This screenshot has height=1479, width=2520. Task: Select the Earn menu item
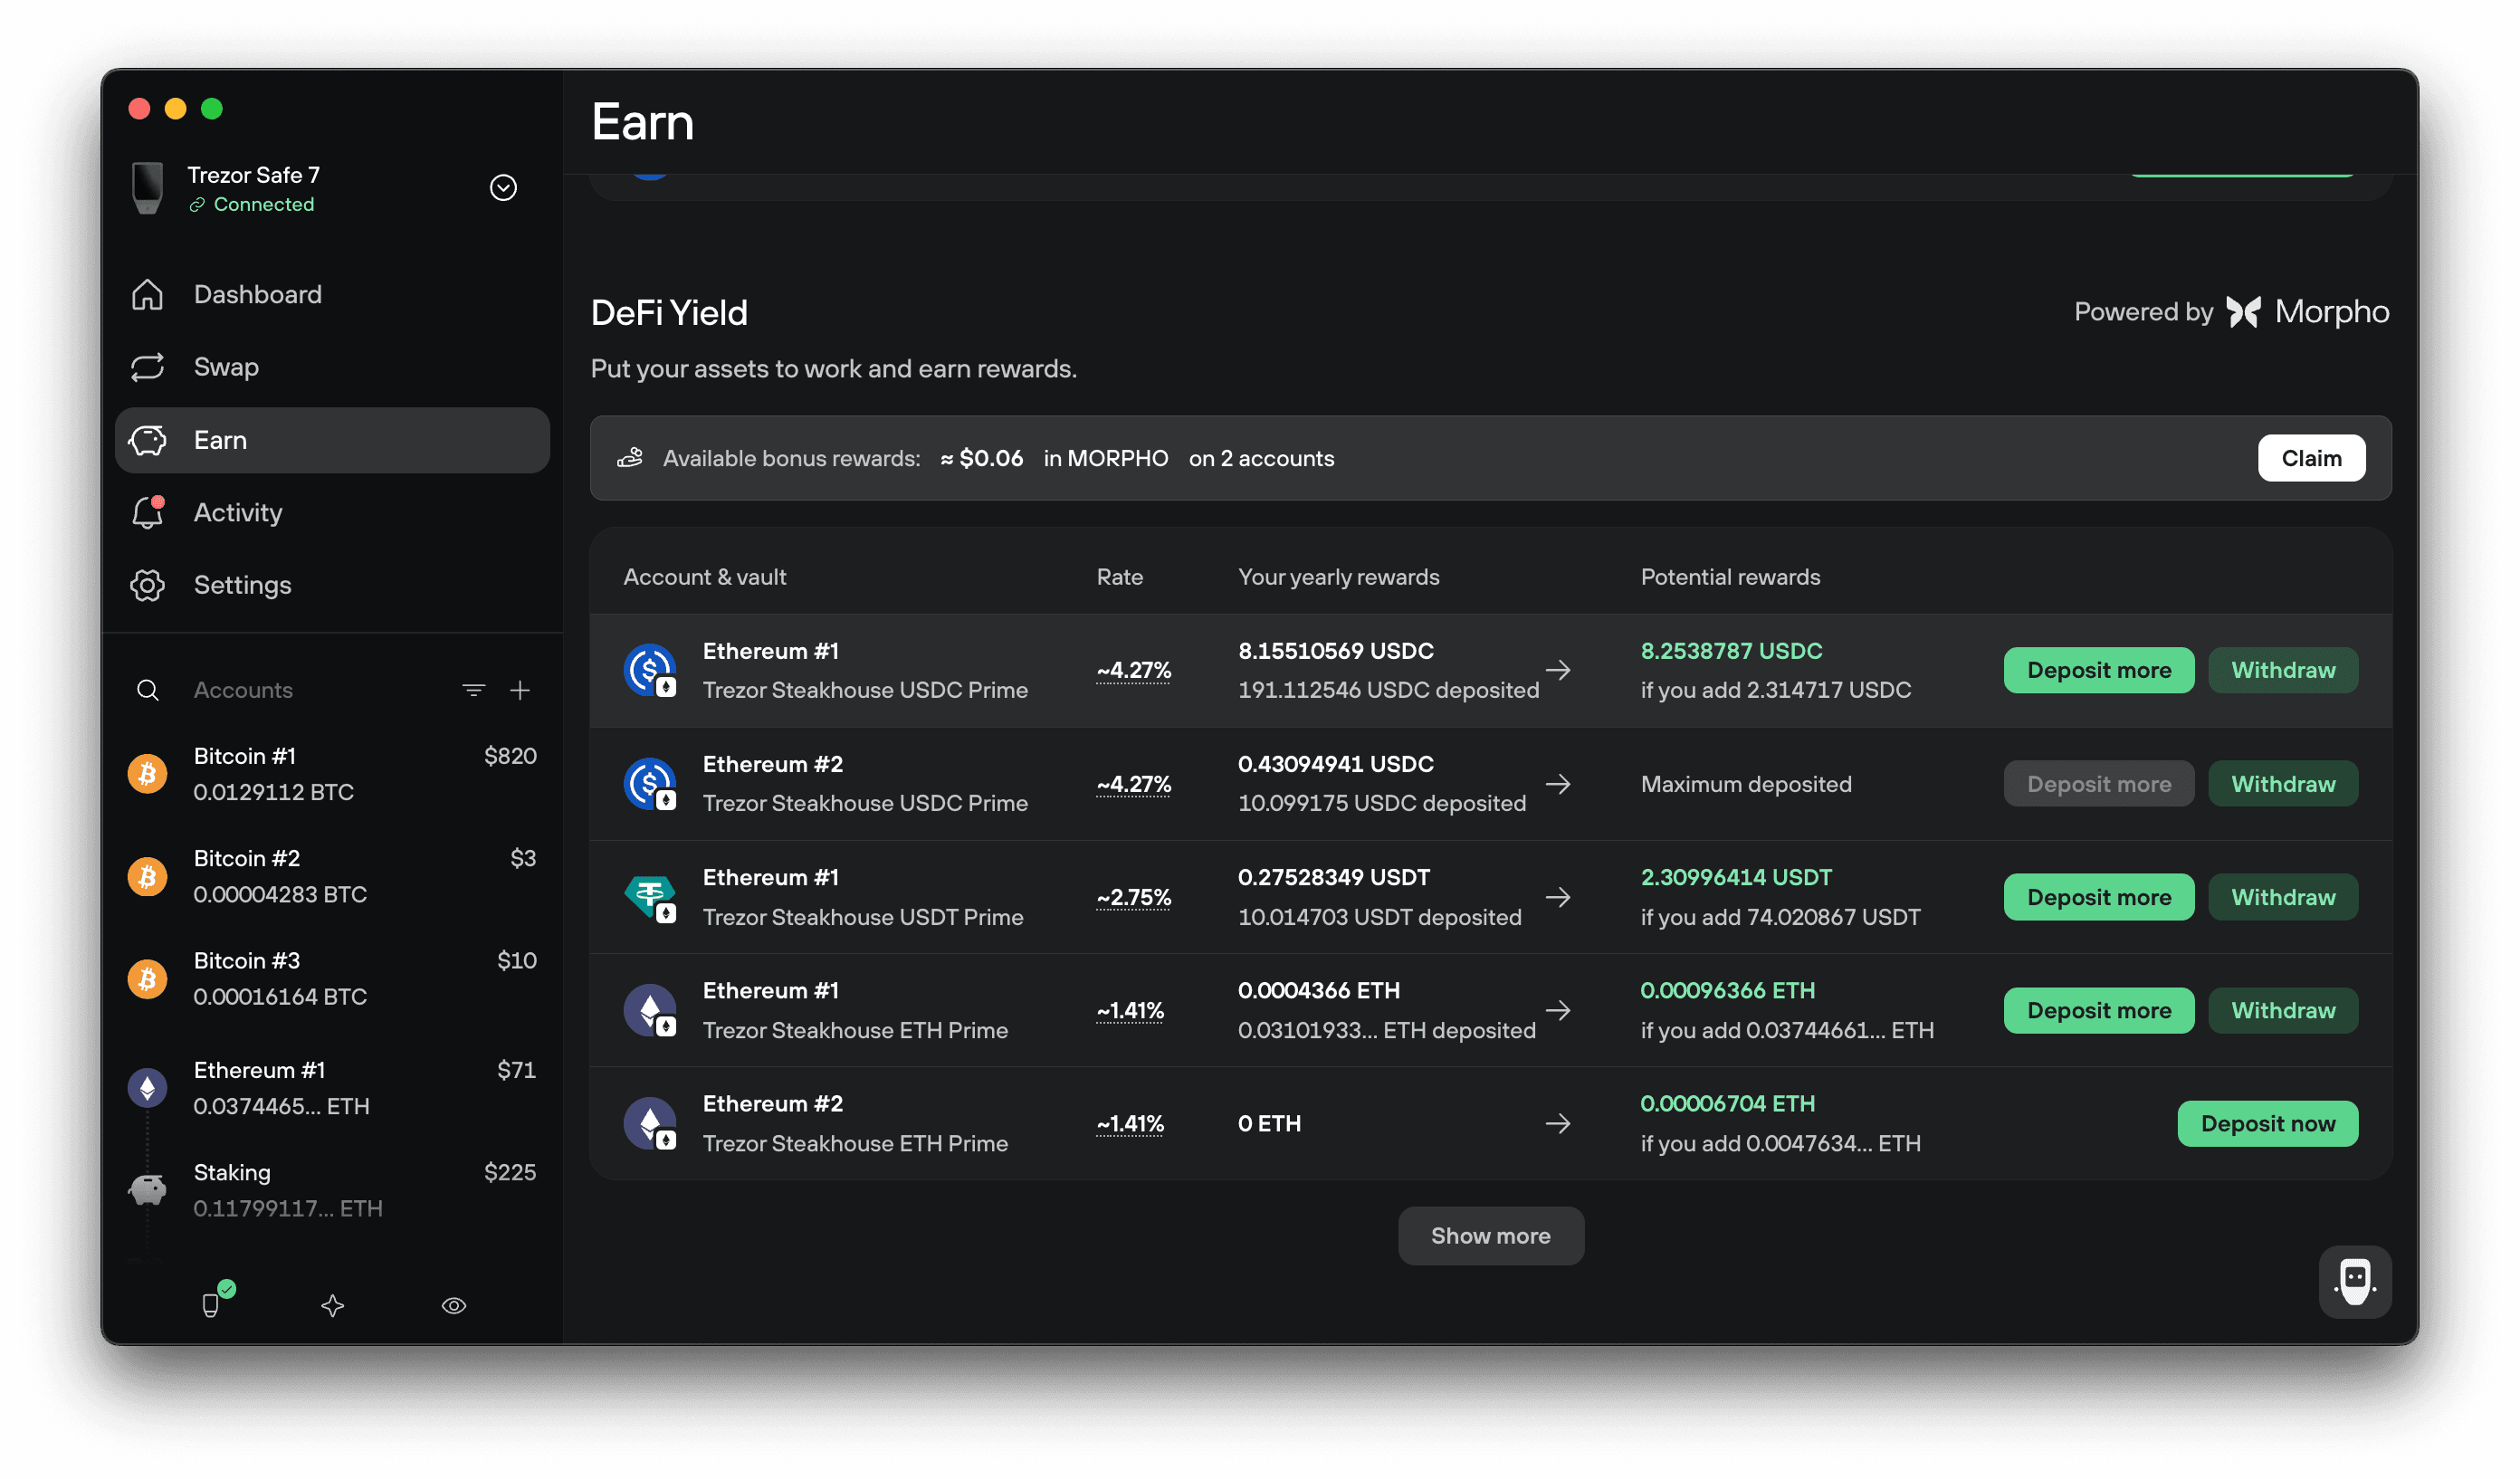coord(332,440)
